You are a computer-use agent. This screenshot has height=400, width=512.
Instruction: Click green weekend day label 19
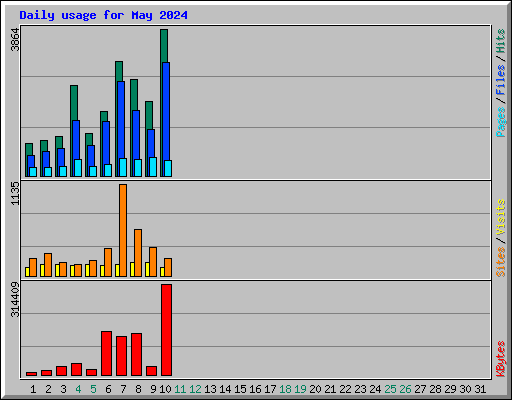(x=300, y=389)
